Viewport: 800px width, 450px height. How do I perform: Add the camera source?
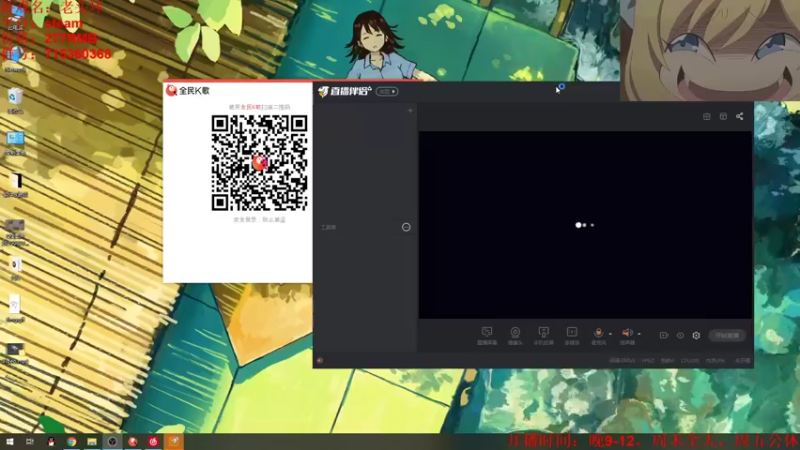point(515,335)
